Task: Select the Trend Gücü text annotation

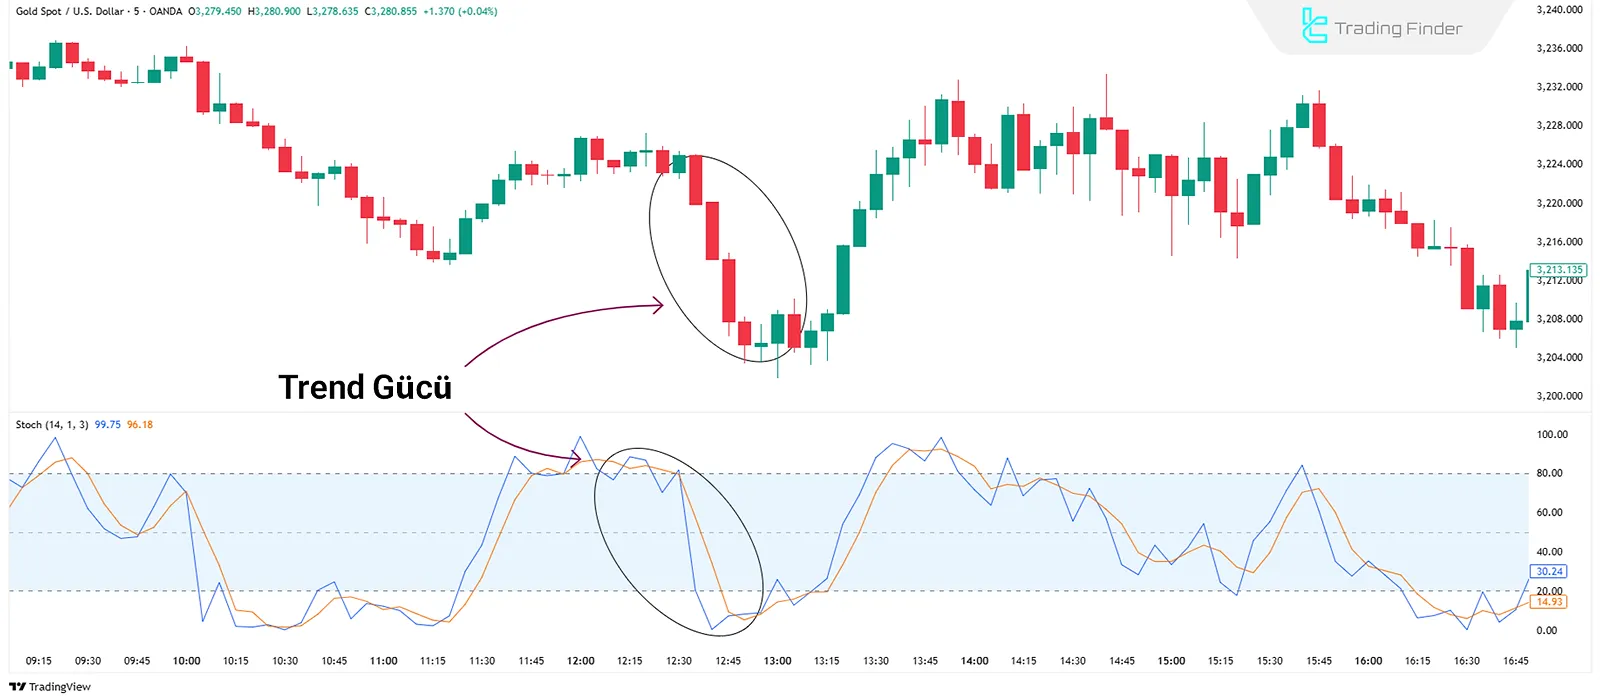Action: tap(365, 388)
